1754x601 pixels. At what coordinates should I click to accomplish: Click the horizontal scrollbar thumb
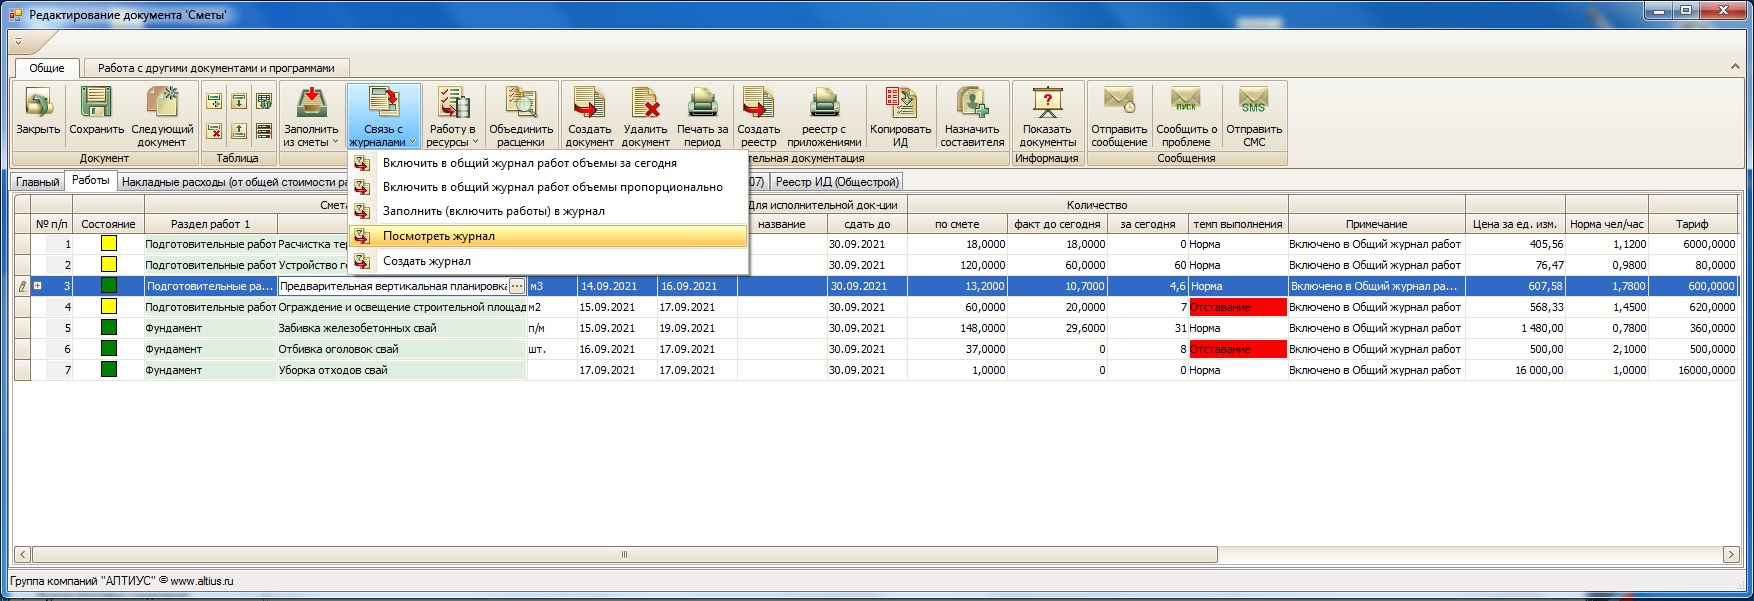pos(624,554)
